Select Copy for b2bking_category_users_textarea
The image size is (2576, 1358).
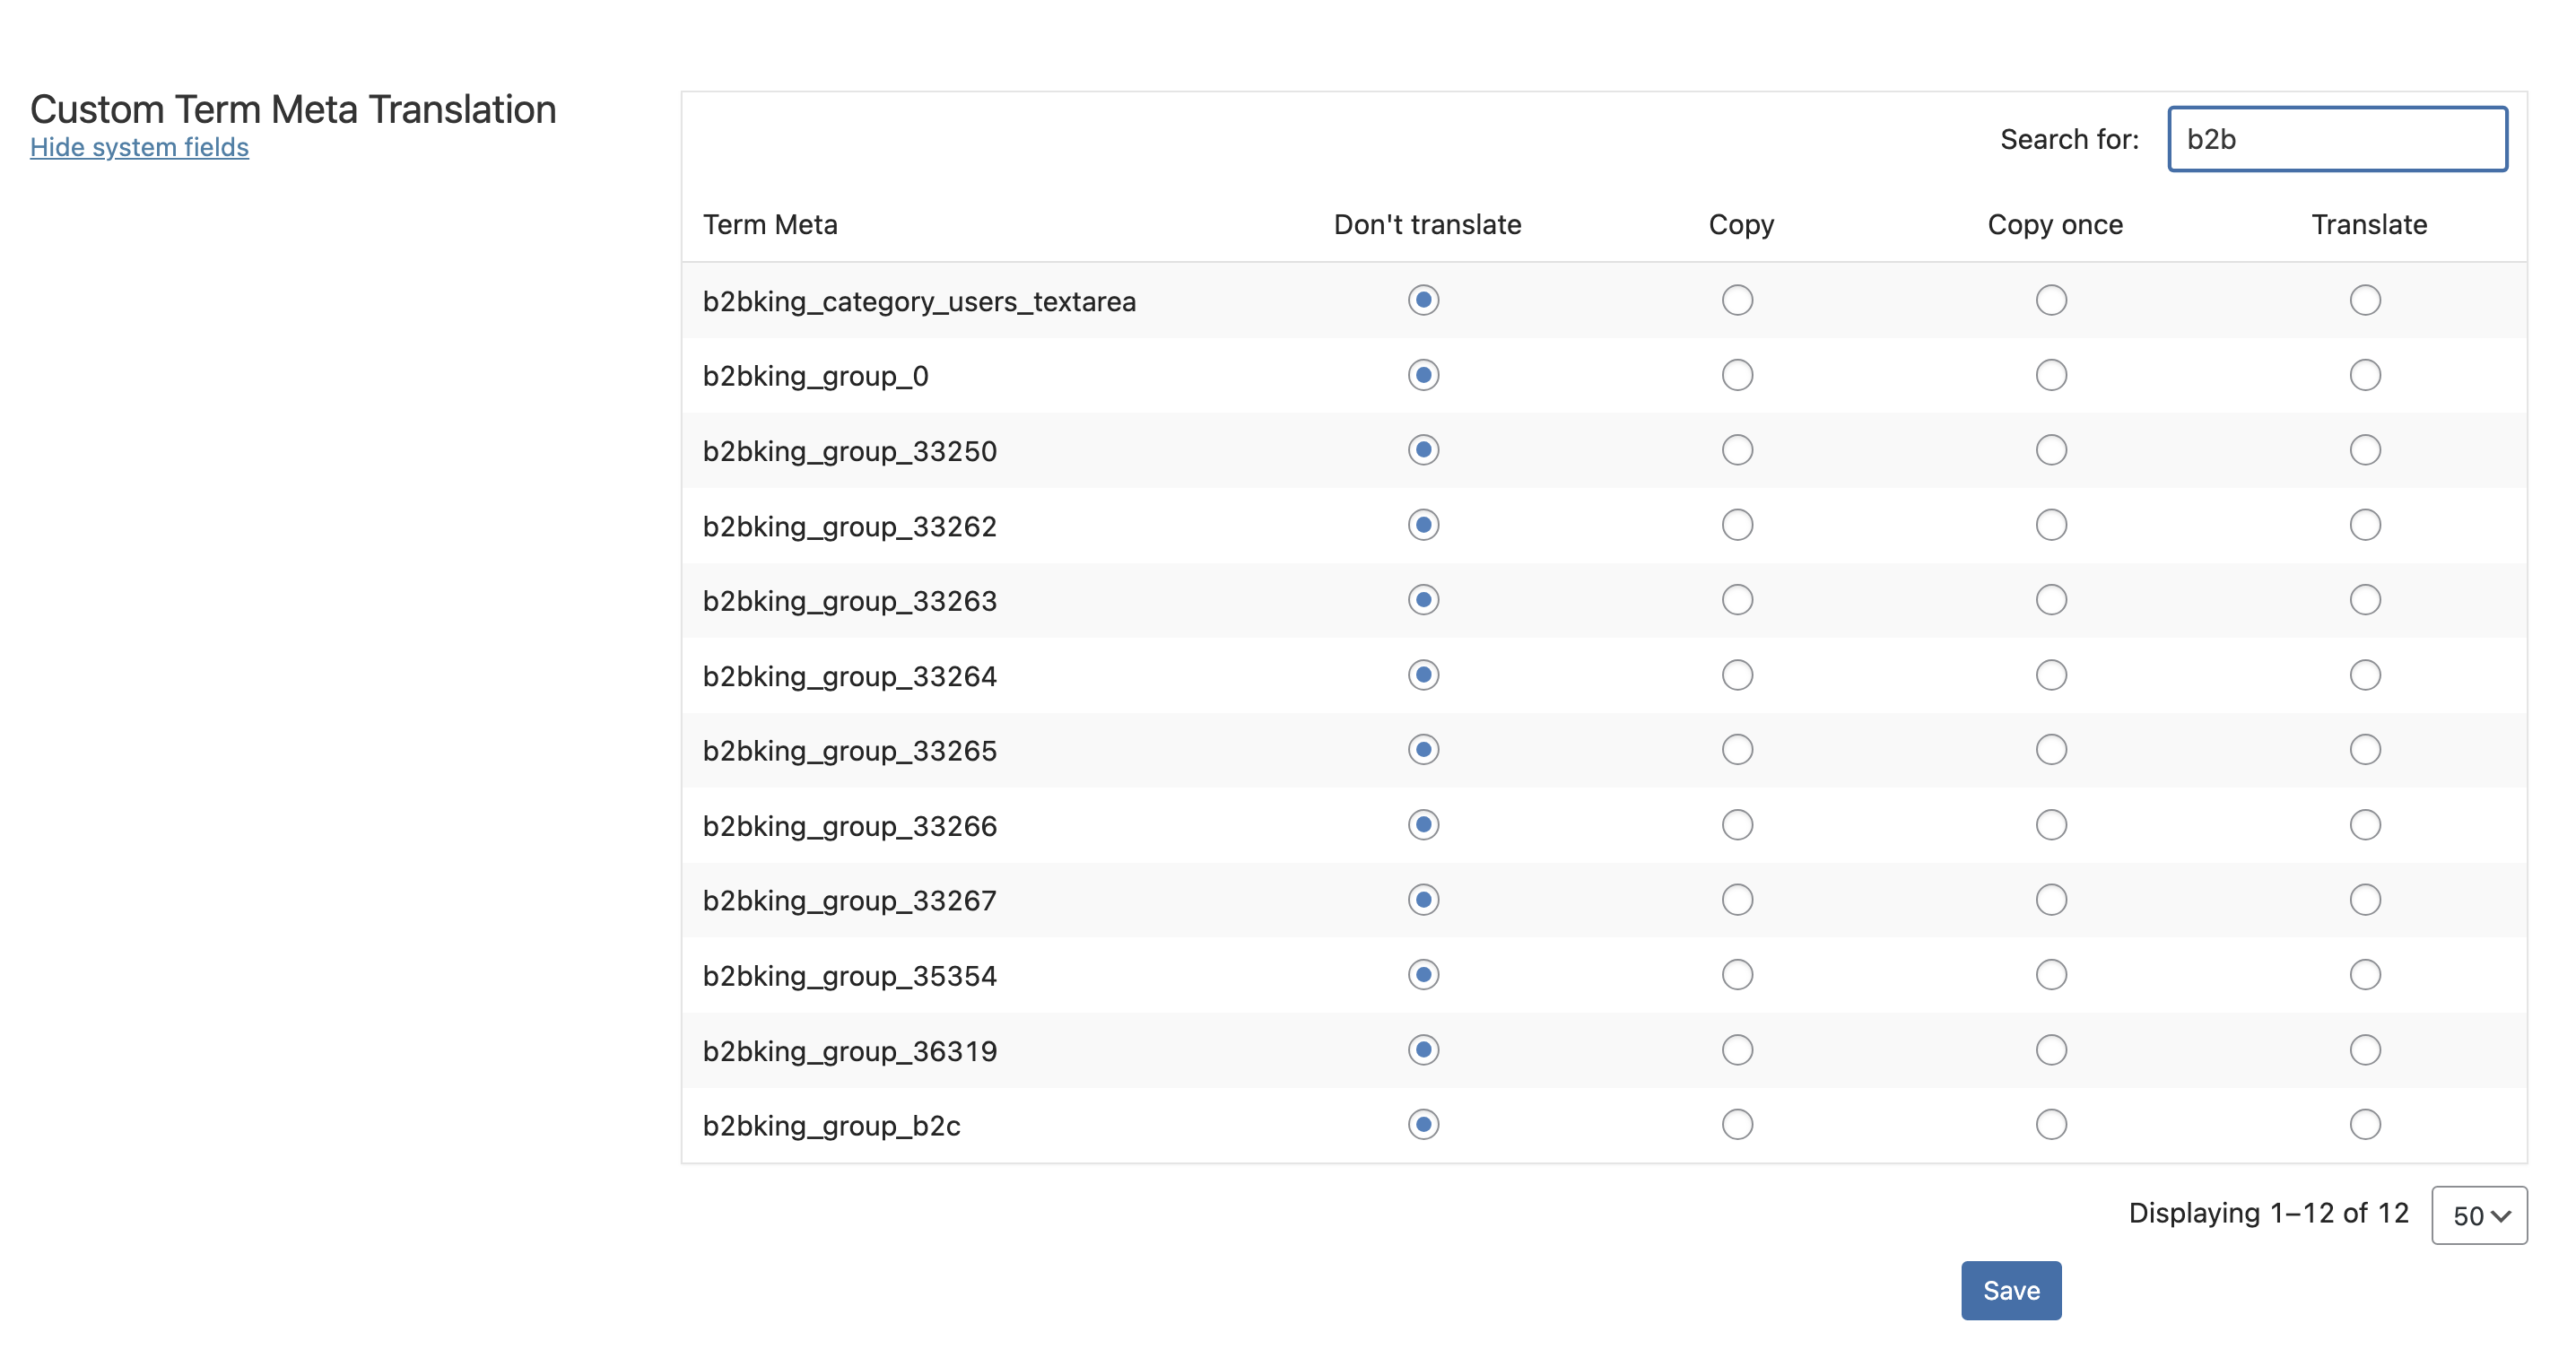(1738, 300)
